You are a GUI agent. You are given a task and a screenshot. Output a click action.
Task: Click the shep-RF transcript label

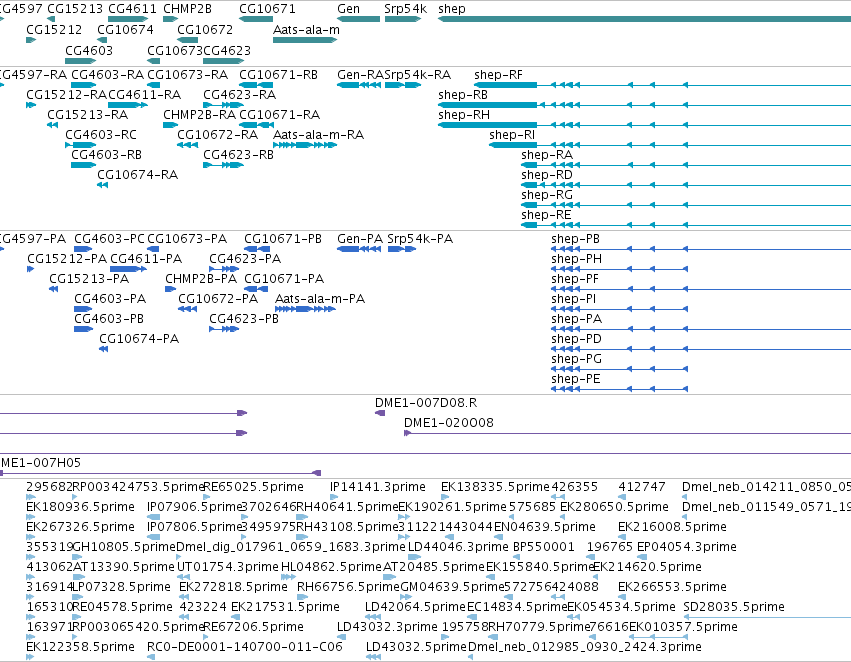click(498, 74)
